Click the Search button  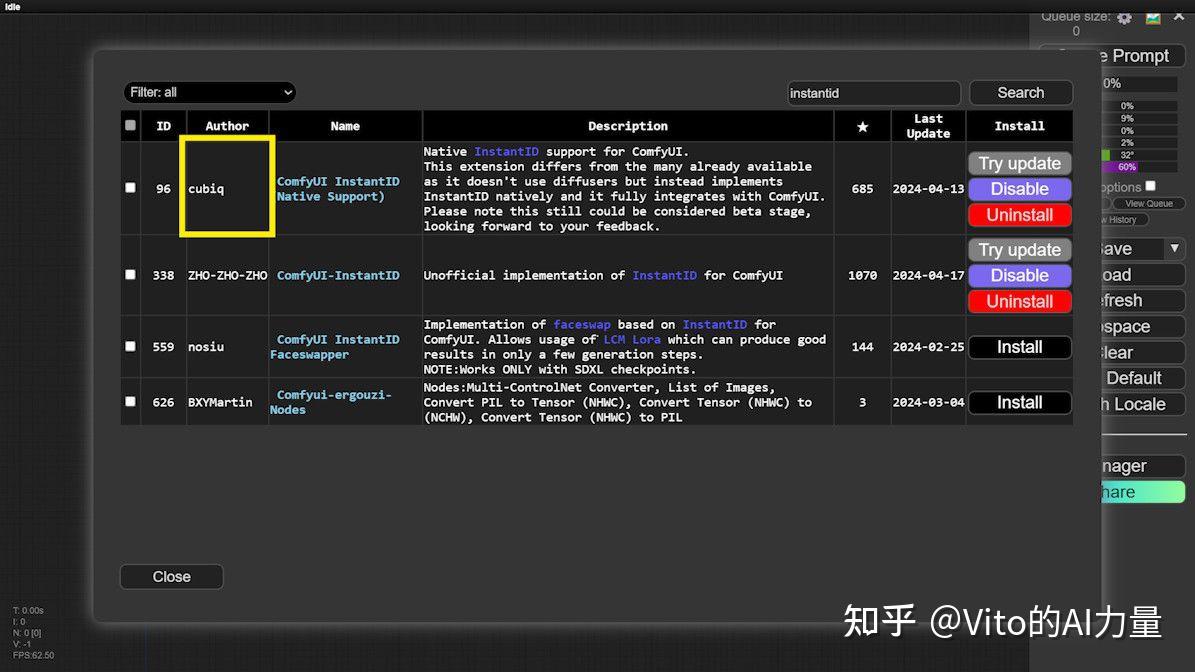coord(1020,92)
